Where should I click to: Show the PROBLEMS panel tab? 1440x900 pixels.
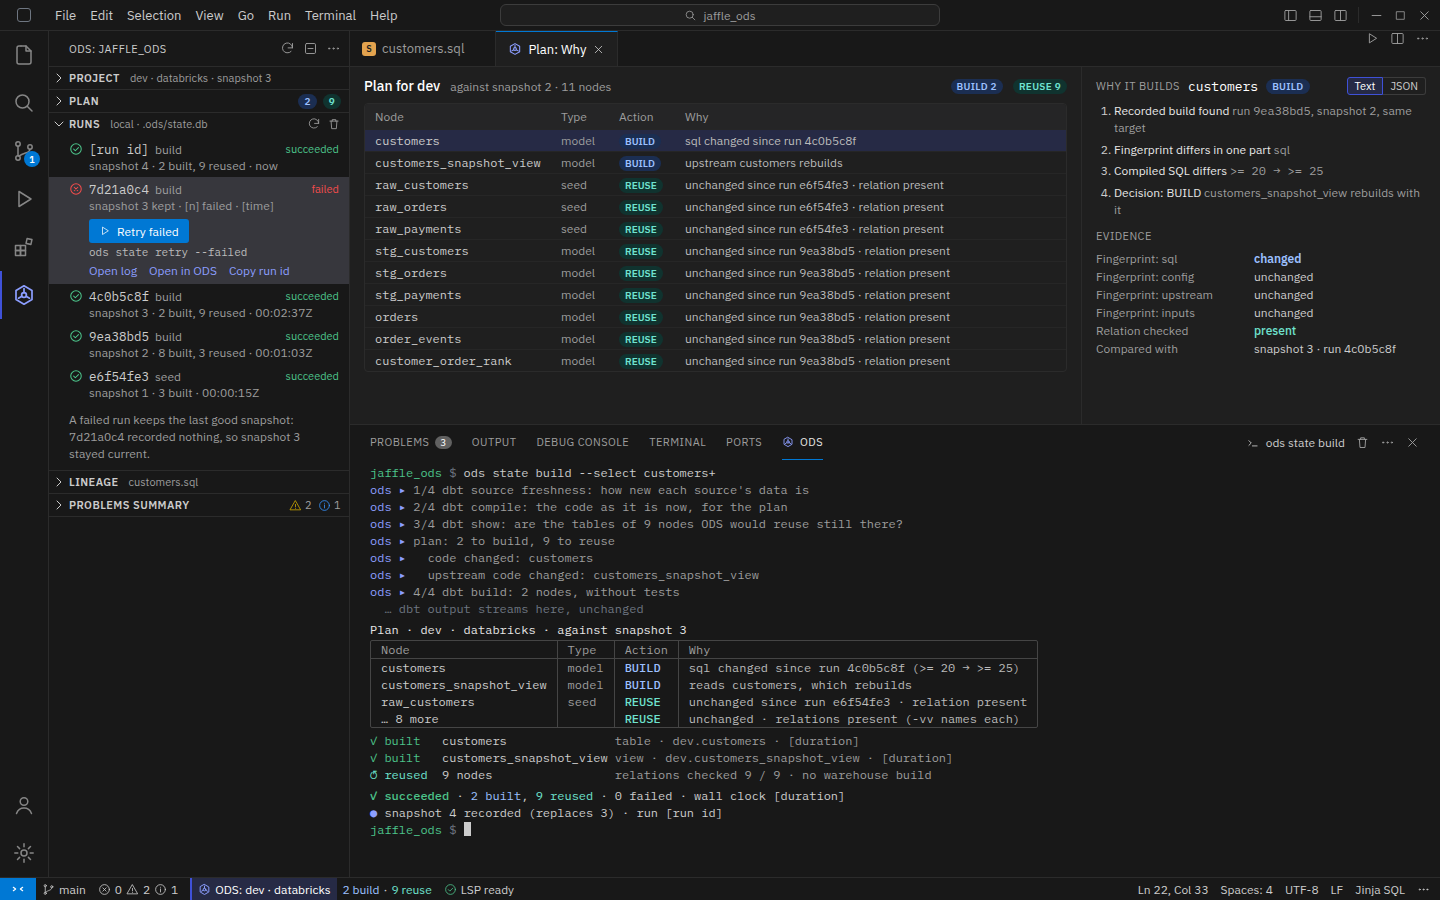[410, 442]
